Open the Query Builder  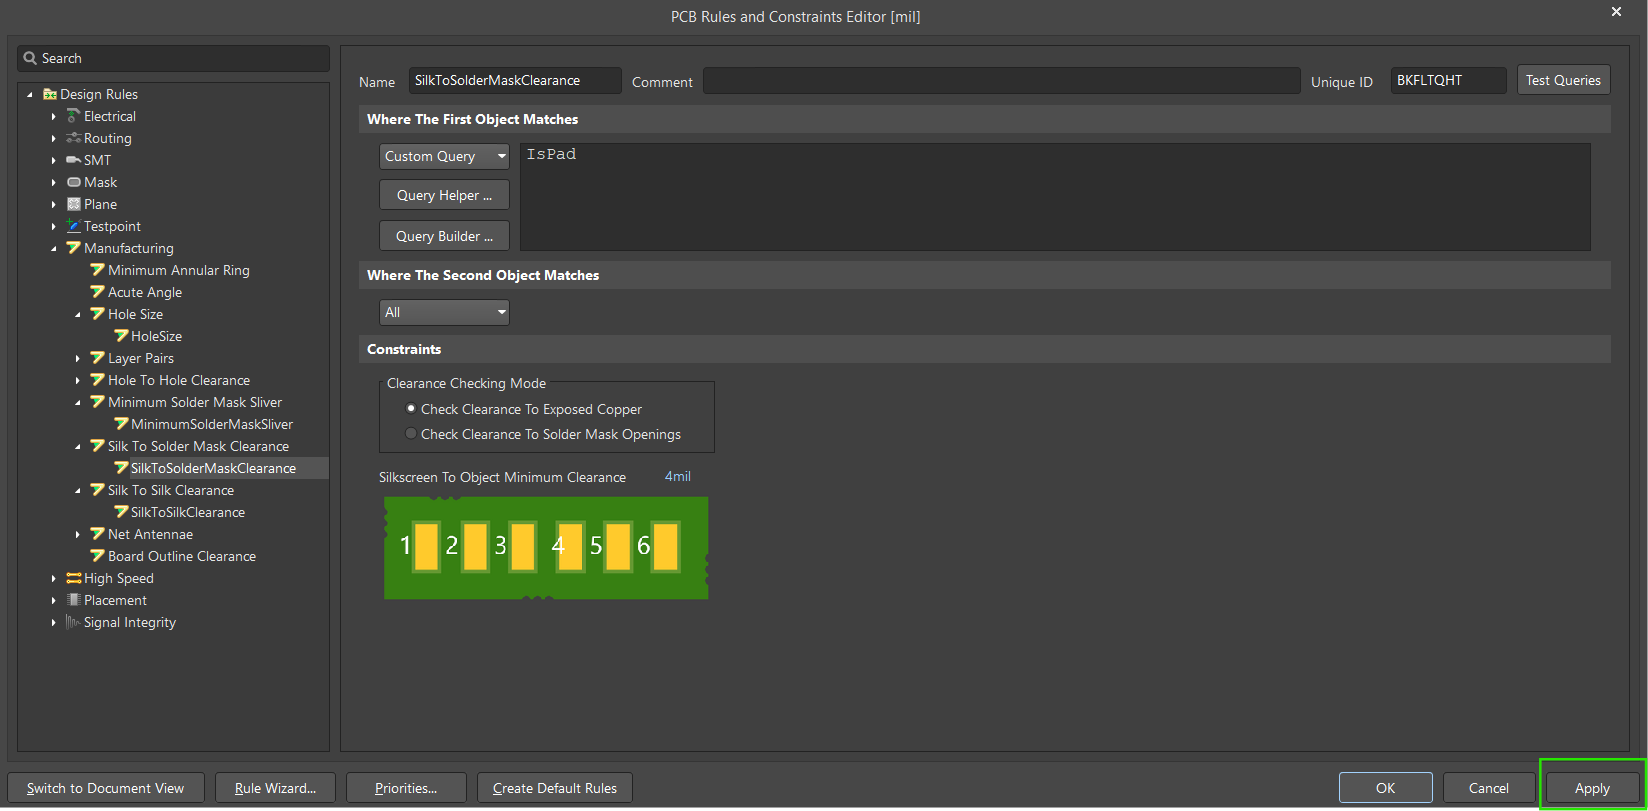[444, 236]
